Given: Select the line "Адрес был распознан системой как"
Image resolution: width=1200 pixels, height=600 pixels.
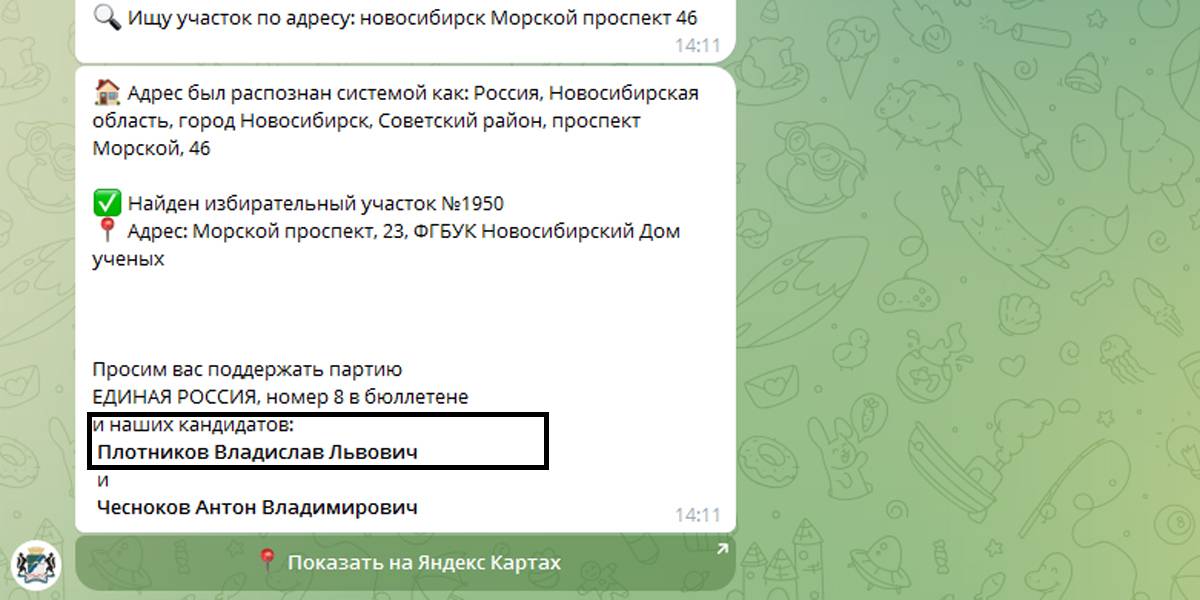Looking at the screenshot, I should [x=297, y=93].
